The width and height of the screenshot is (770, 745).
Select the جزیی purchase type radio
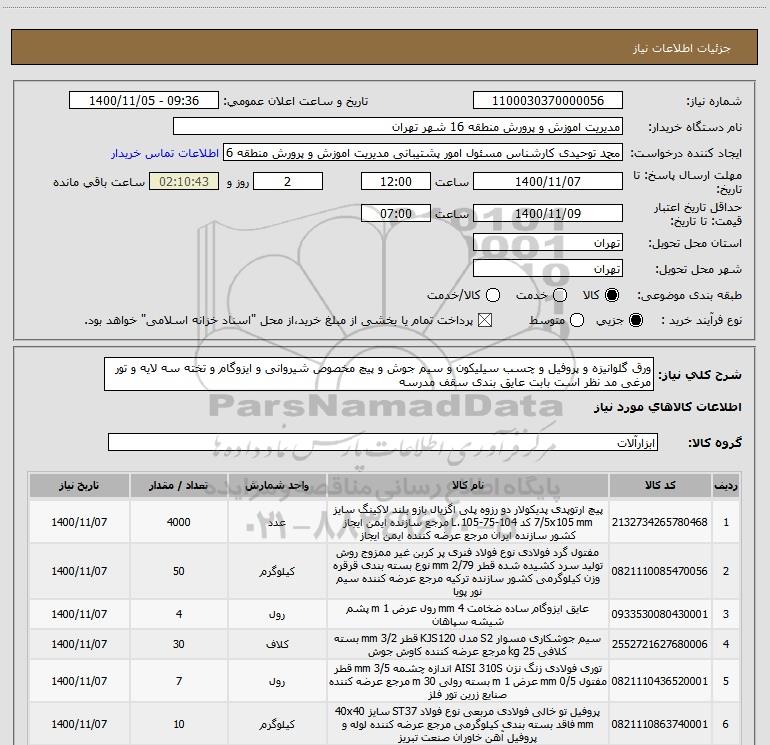(x=635, y=320)
